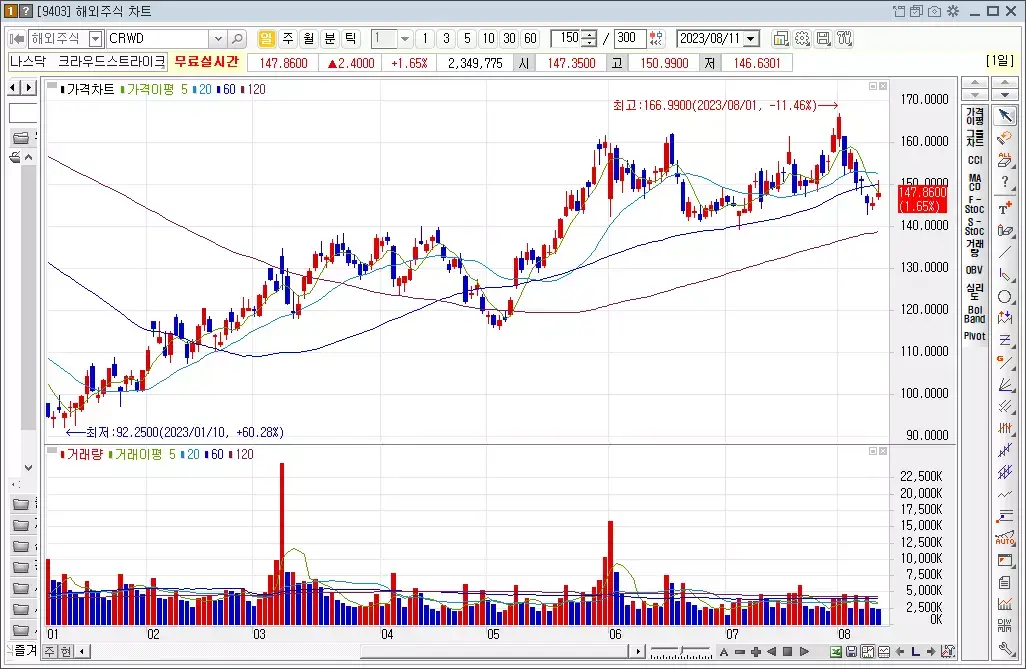Click the 10 interval button

(x=488, y=39)
